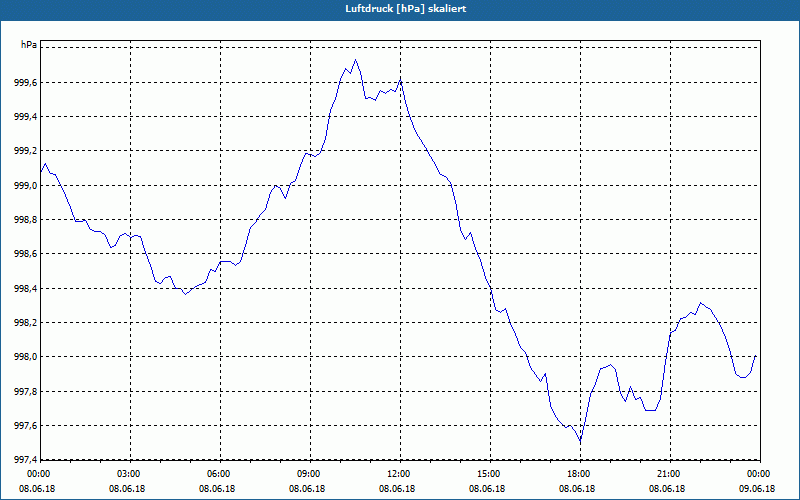Click the 18:00 time label
This screenshot has width=800, height=500.
pyautogui.click(x=580, y=474)
